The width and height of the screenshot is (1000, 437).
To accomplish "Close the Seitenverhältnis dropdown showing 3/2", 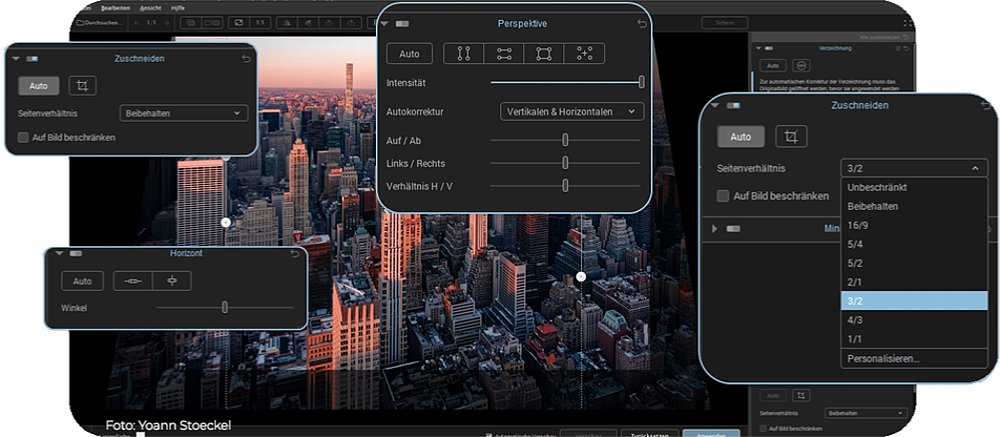I will (914, 168).
